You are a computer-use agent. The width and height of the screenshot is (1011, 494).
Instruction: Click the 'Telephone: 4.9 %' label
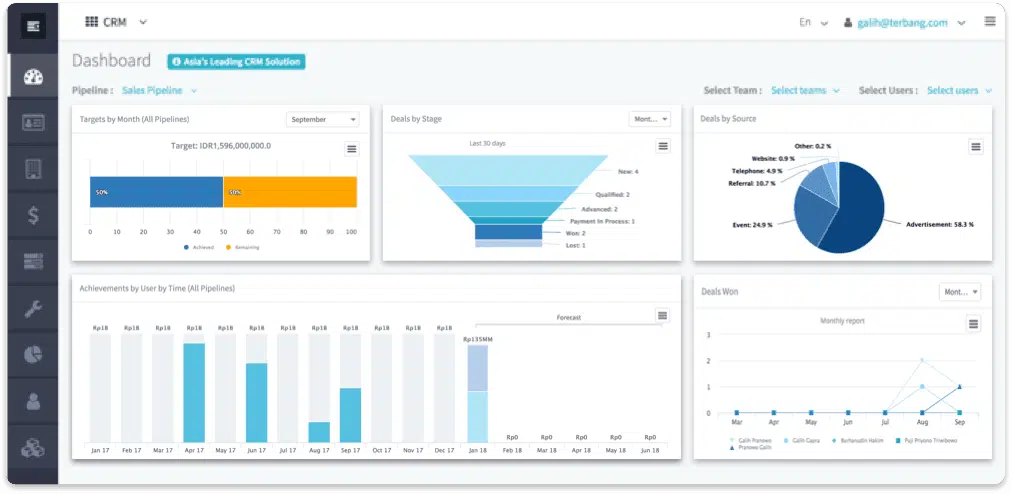pyautogui.click(x=756, y=171)
